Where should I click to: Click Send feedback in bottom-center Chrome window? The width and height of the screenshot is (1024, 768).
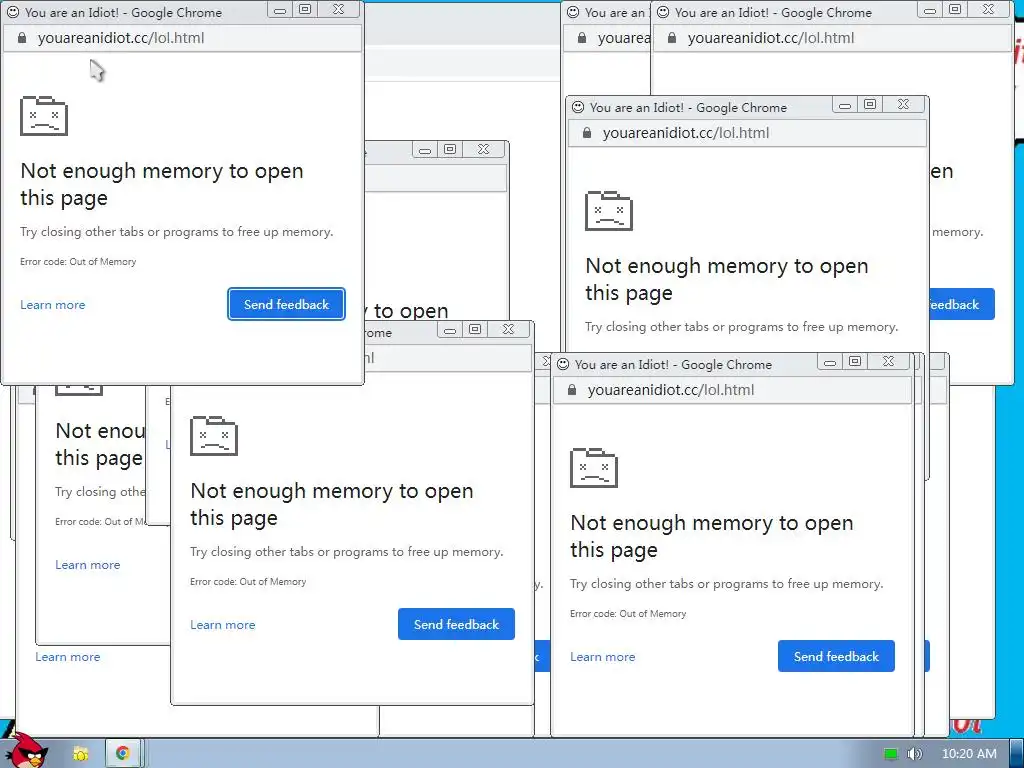[456, 624]
